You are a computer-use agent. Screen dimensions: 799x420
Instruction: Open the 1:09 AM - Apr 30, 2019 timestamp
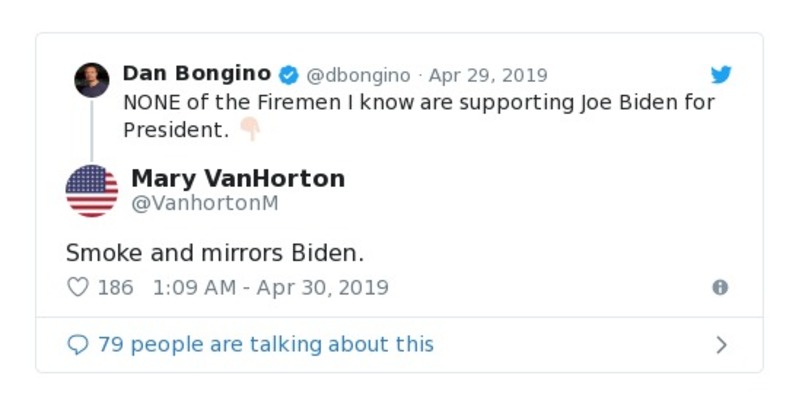[x=270, y=288]
